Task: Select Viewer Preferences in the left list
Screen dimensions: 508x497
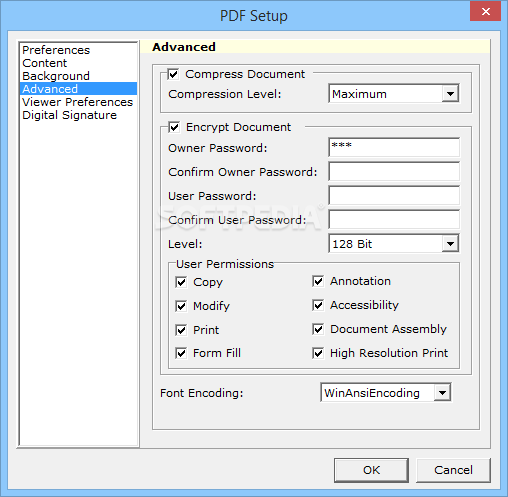Action: [x=78, y=102]
